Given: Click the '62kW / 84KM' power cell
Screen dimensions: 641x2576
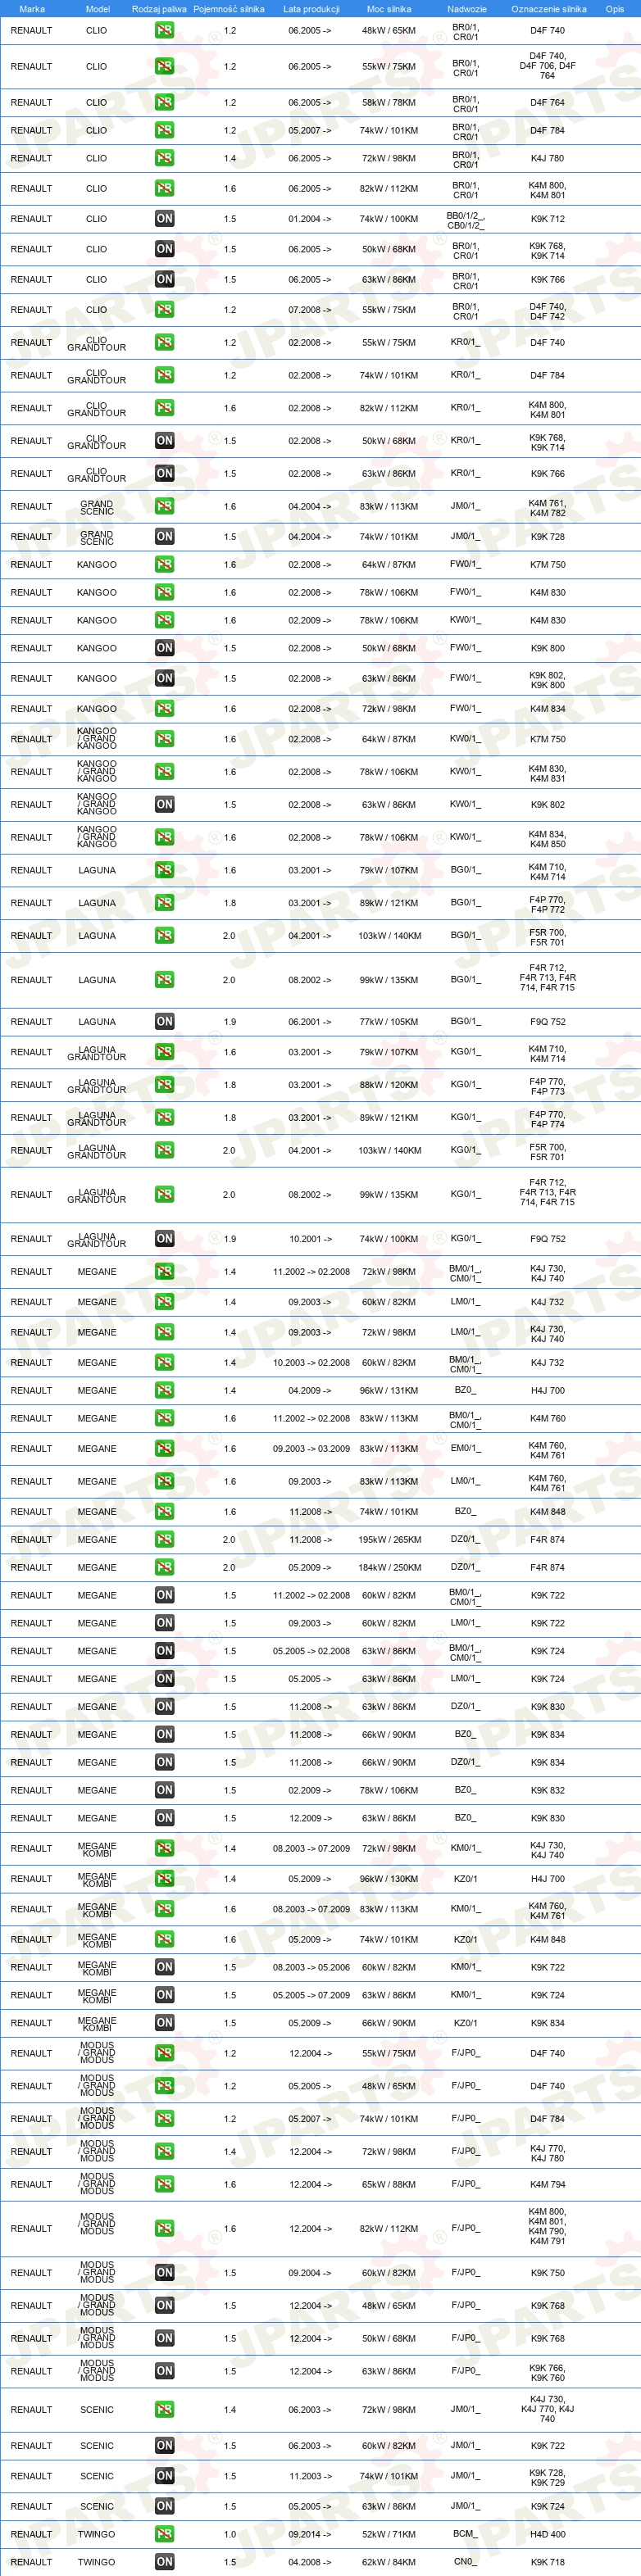Looking at the screenshot, I should pos(389,2561).
